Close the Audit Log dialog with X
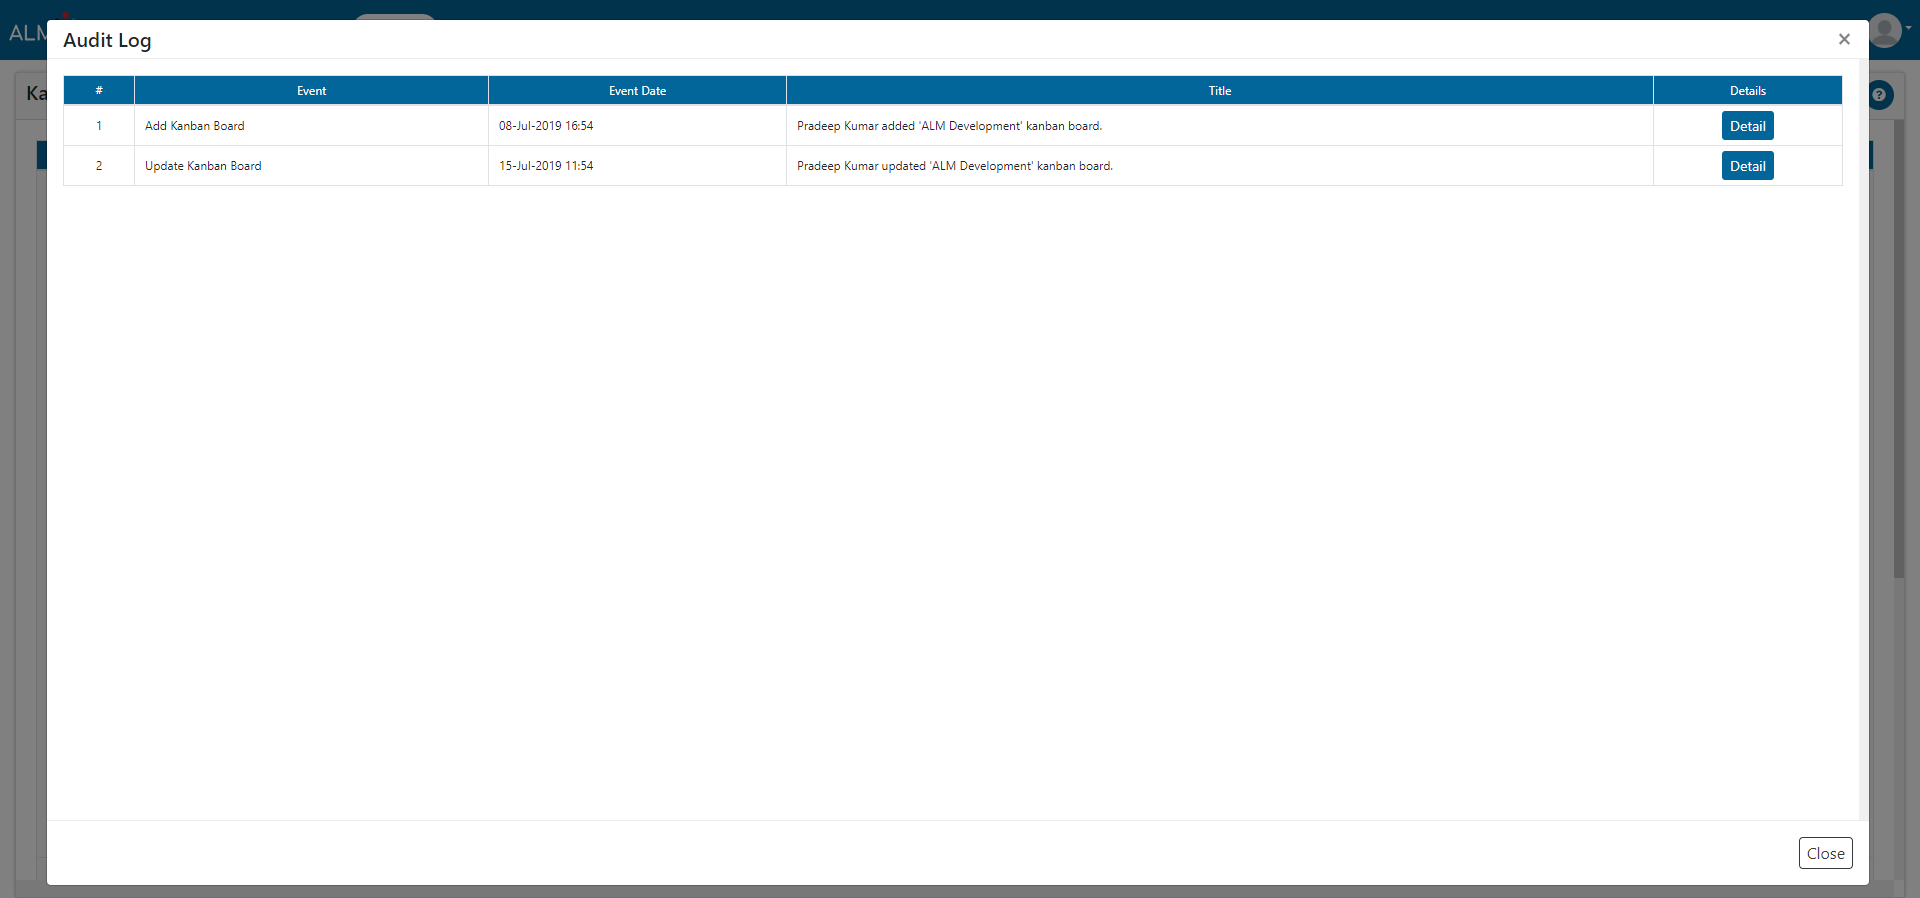The image size is (1920, 898). pyautogui.click(x=1844, y=39)
